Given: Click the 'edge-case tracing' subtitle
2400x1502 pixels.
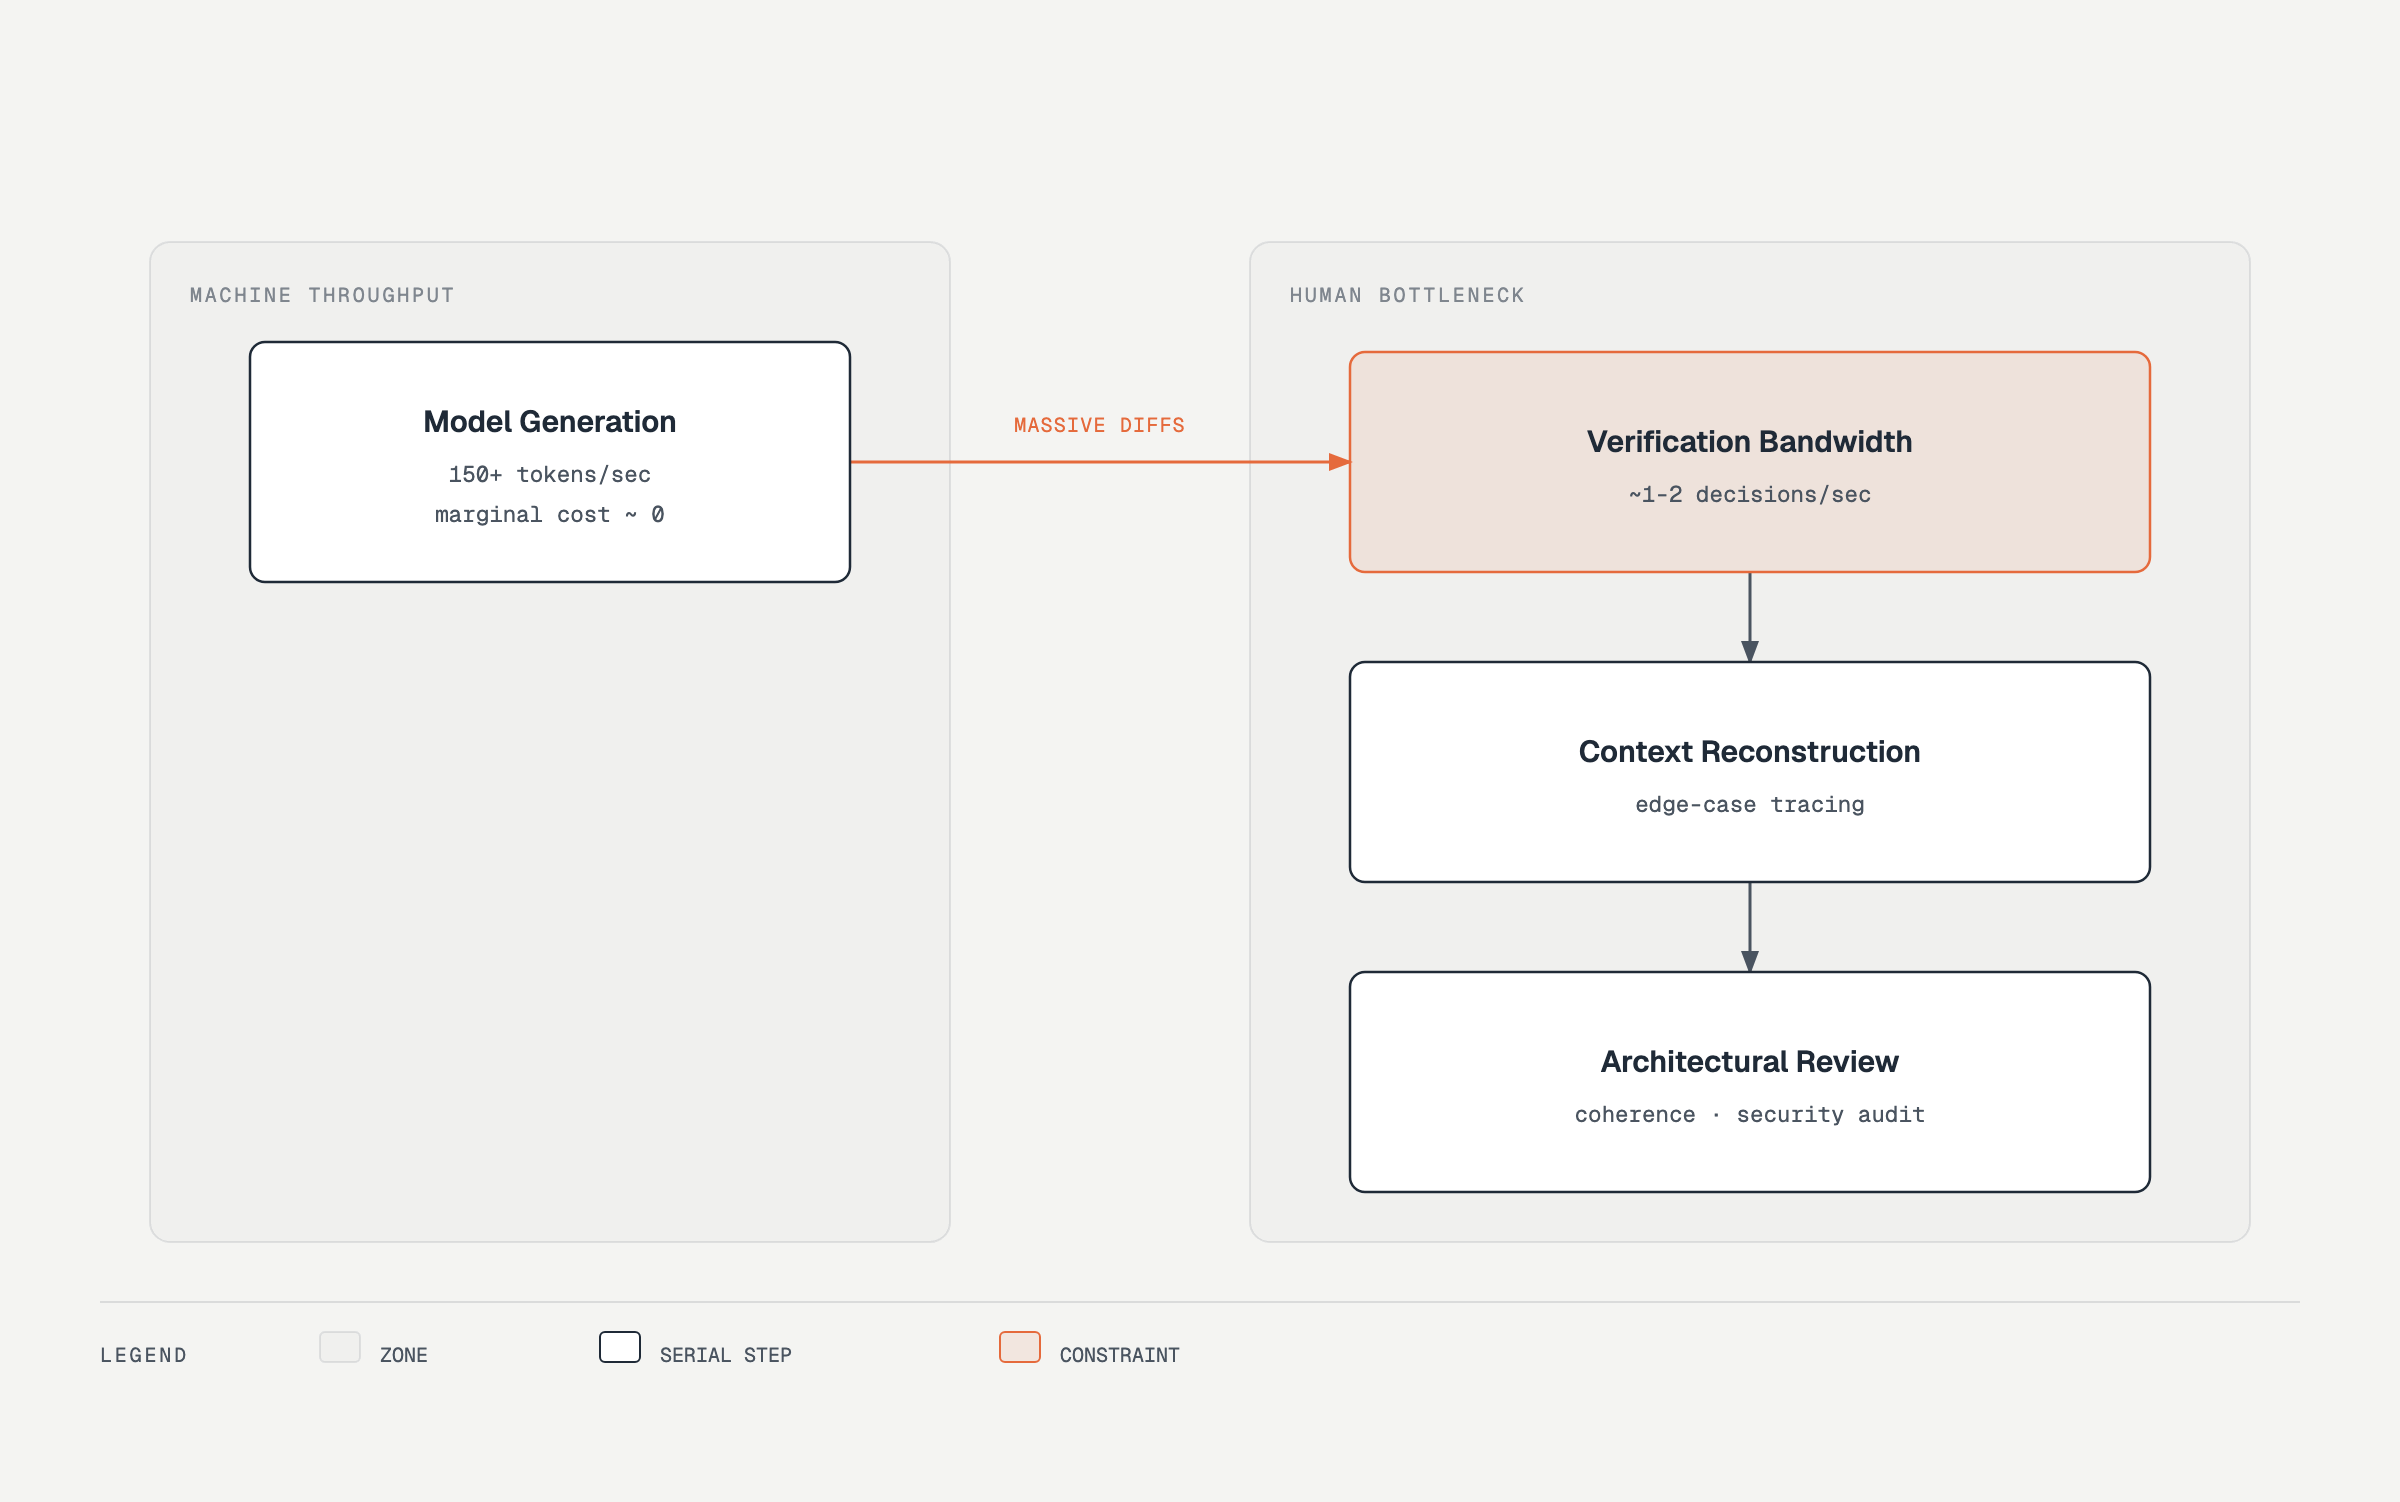Looking at the screenshot, I should coord(1749,805).
